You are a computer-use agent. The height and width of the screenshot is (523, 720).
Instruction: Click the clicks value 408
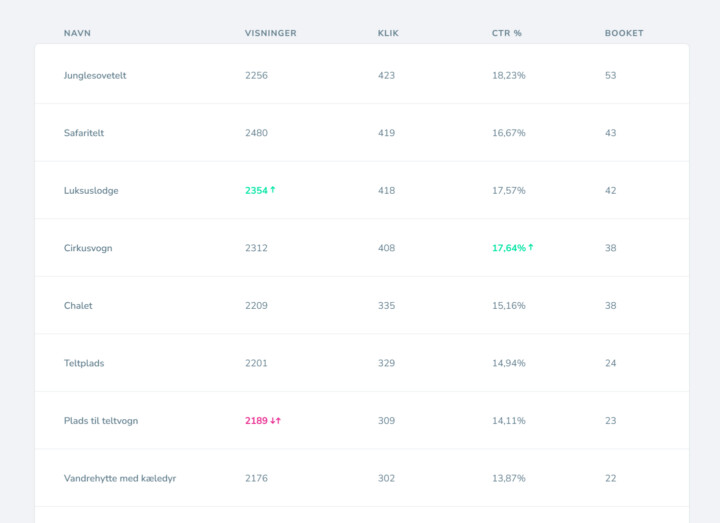point(386,248)
